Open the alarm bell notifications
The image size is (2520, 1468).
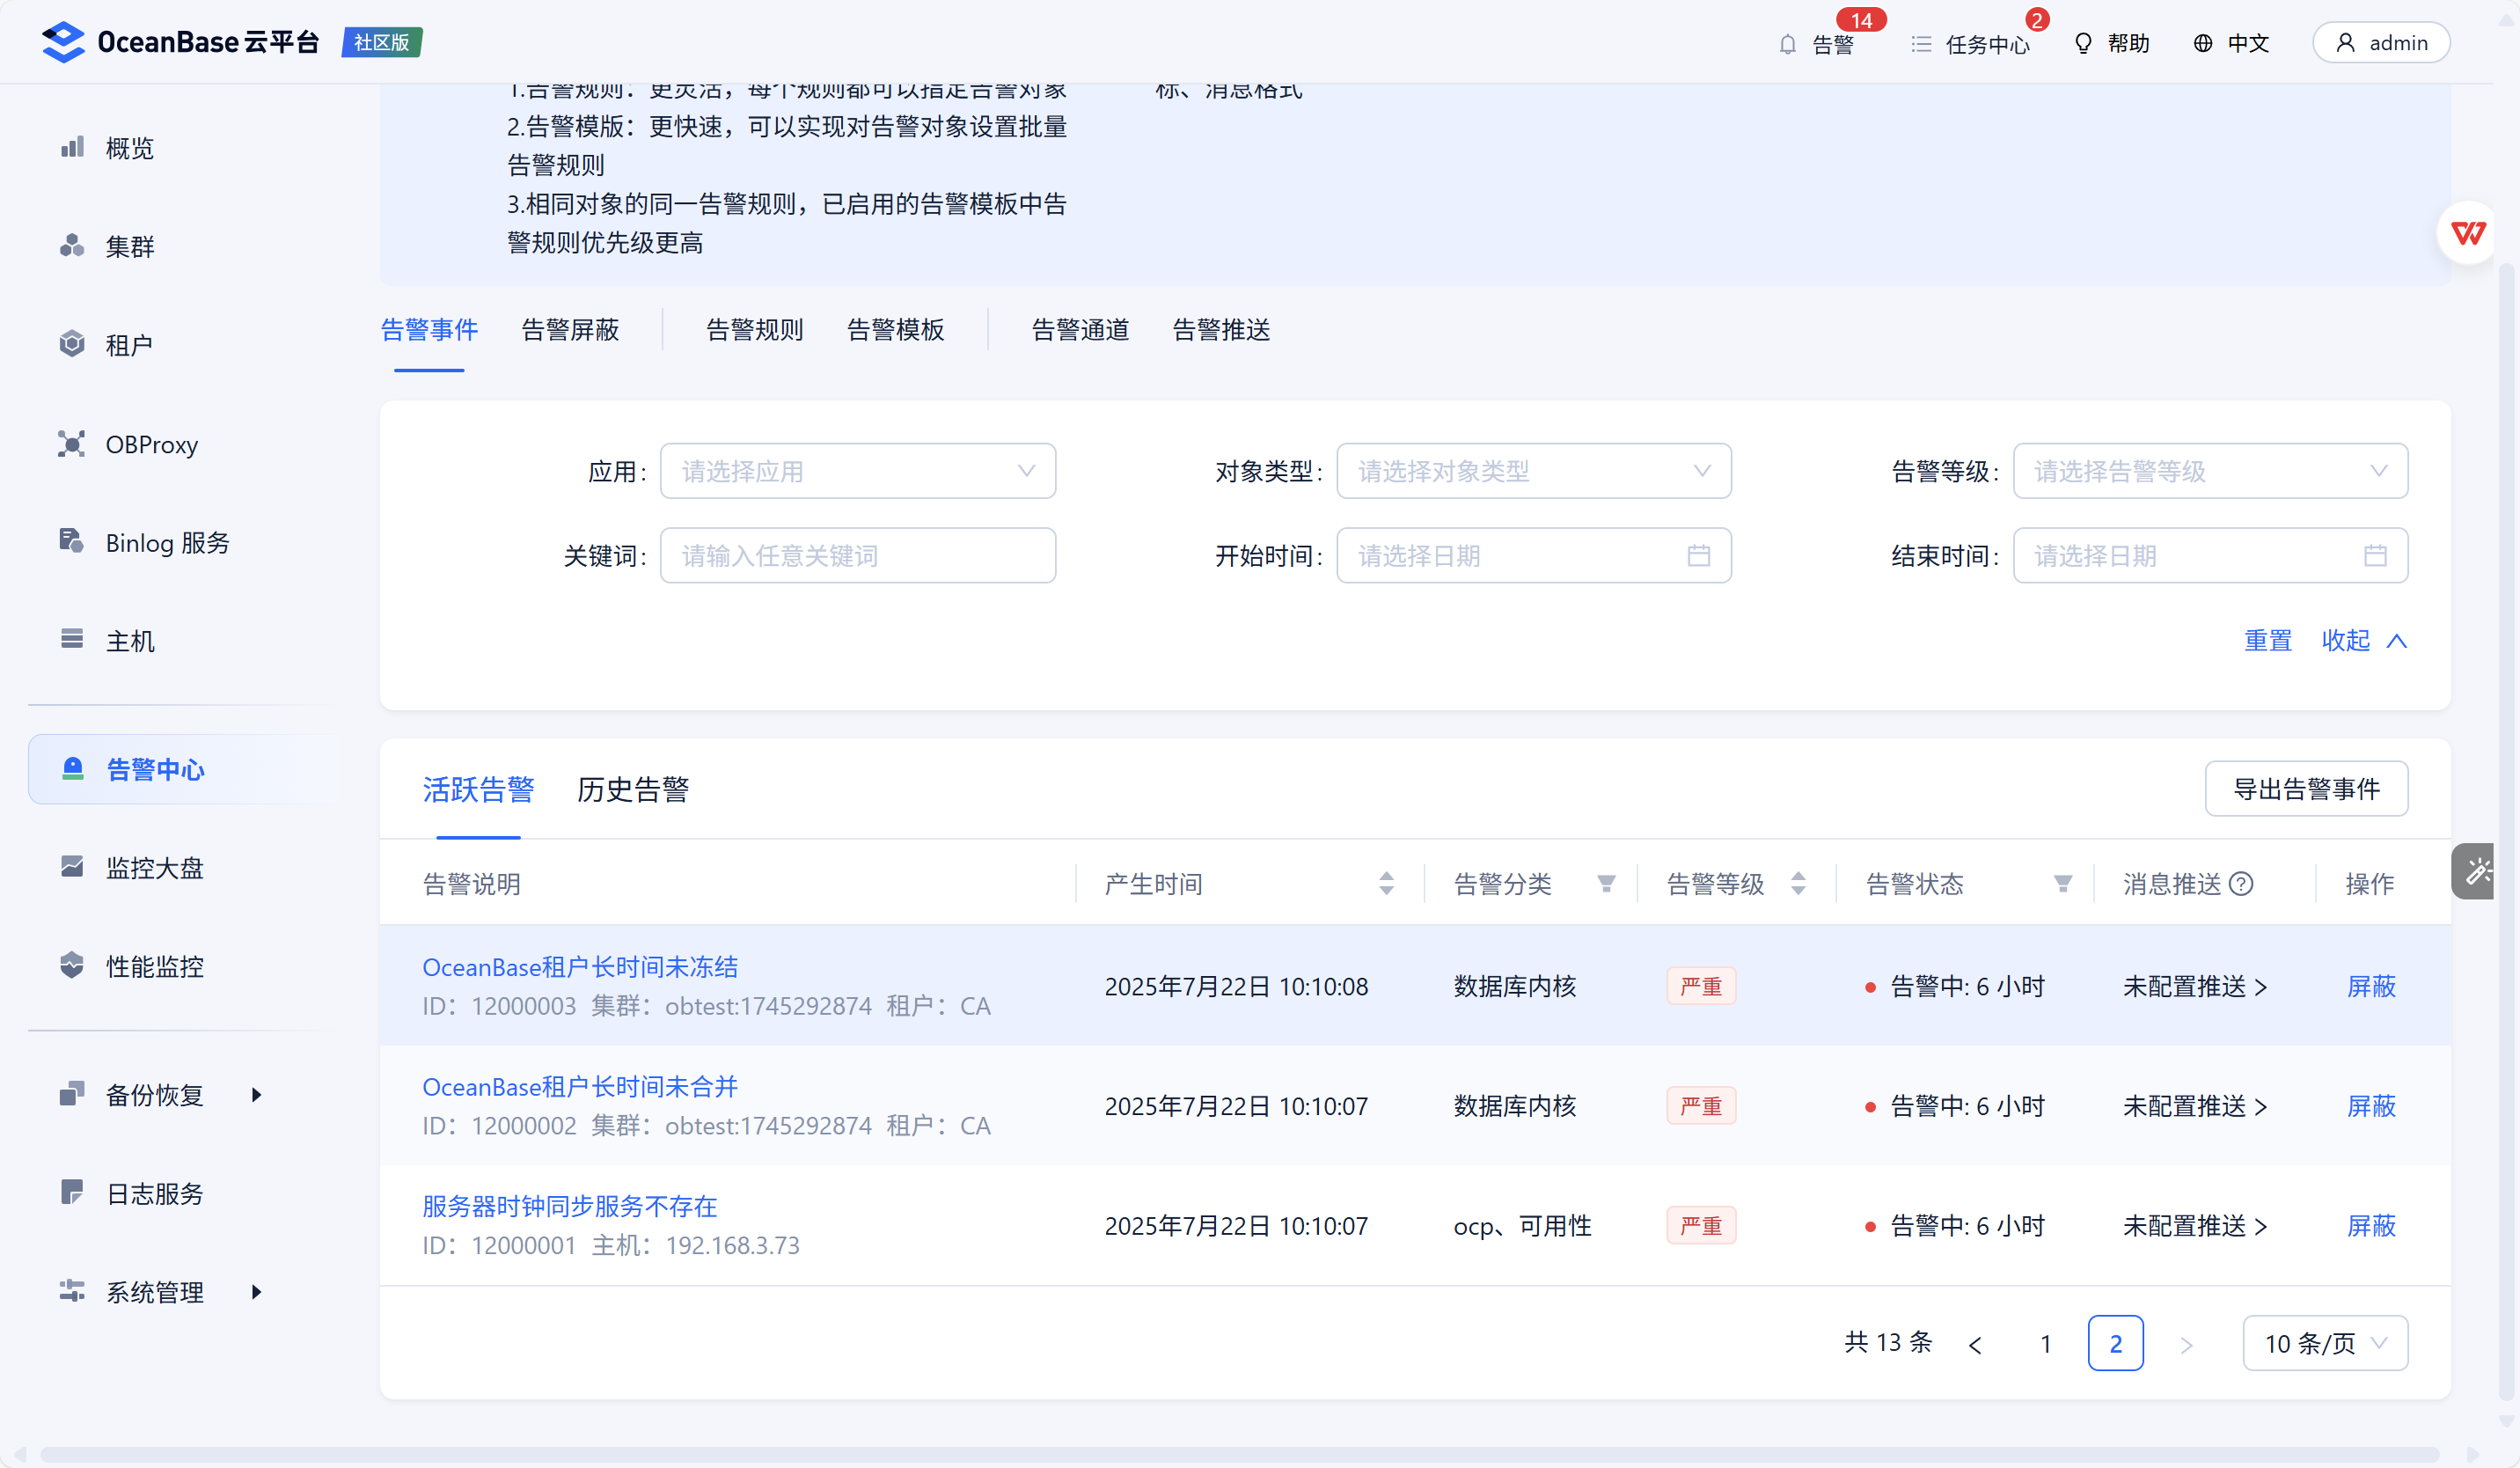[x=1787, y=44]
